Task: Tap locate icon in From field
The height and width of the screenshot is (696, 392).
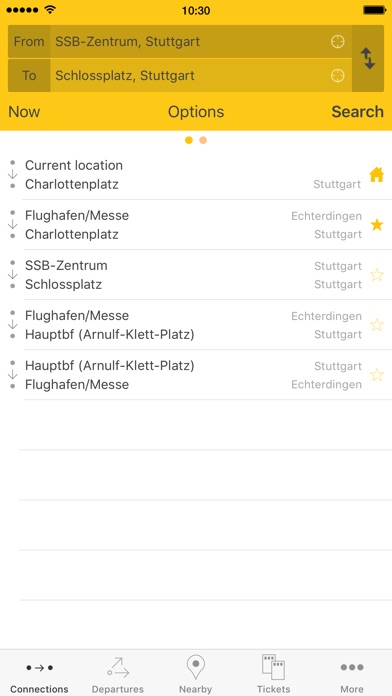Action: coord(338,42)
